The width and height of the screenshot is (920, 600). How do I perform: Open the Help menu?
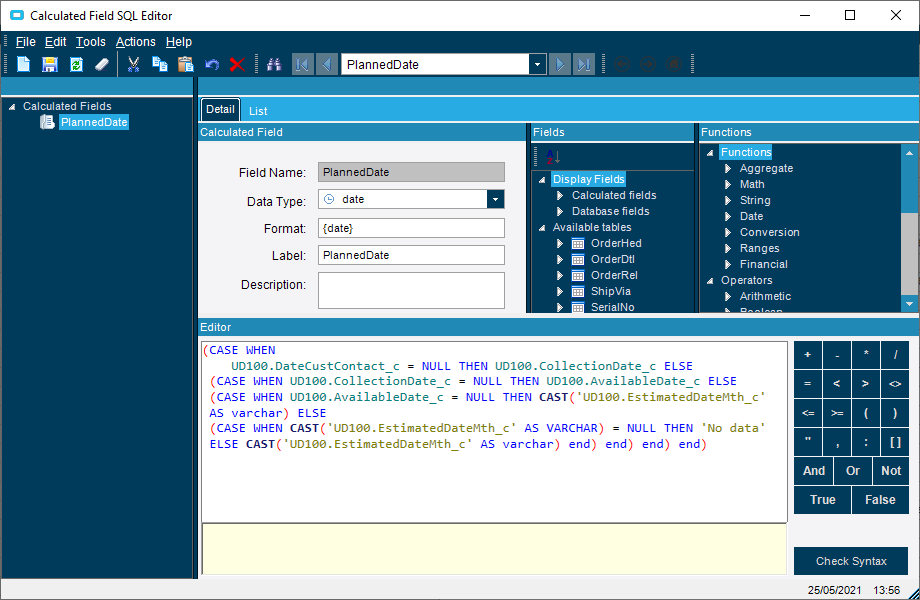[x=178, y=42]
